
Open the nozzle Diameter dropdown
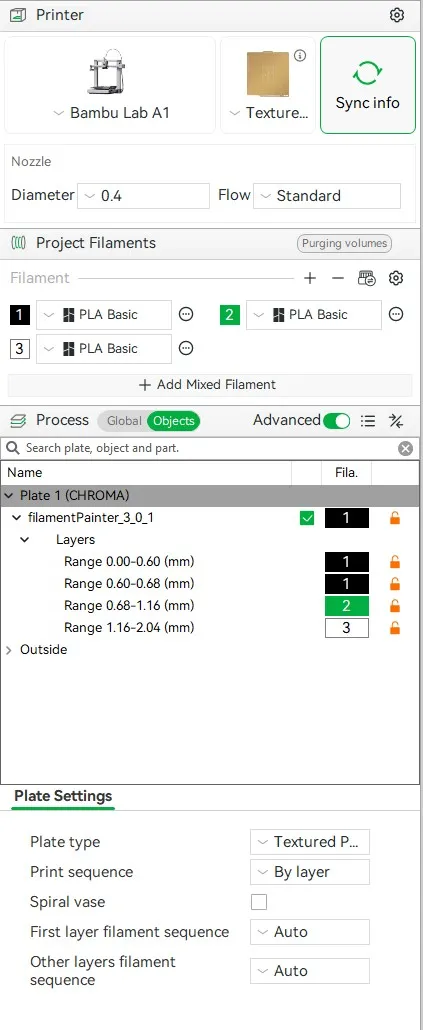(x=144, y=196)
